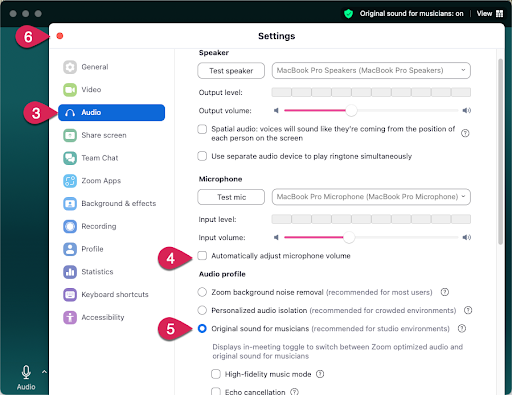The width and height of the screenshot is (512, 395).
Task: Click the General gear icon in sidebar
Action: tap(70, 67)
